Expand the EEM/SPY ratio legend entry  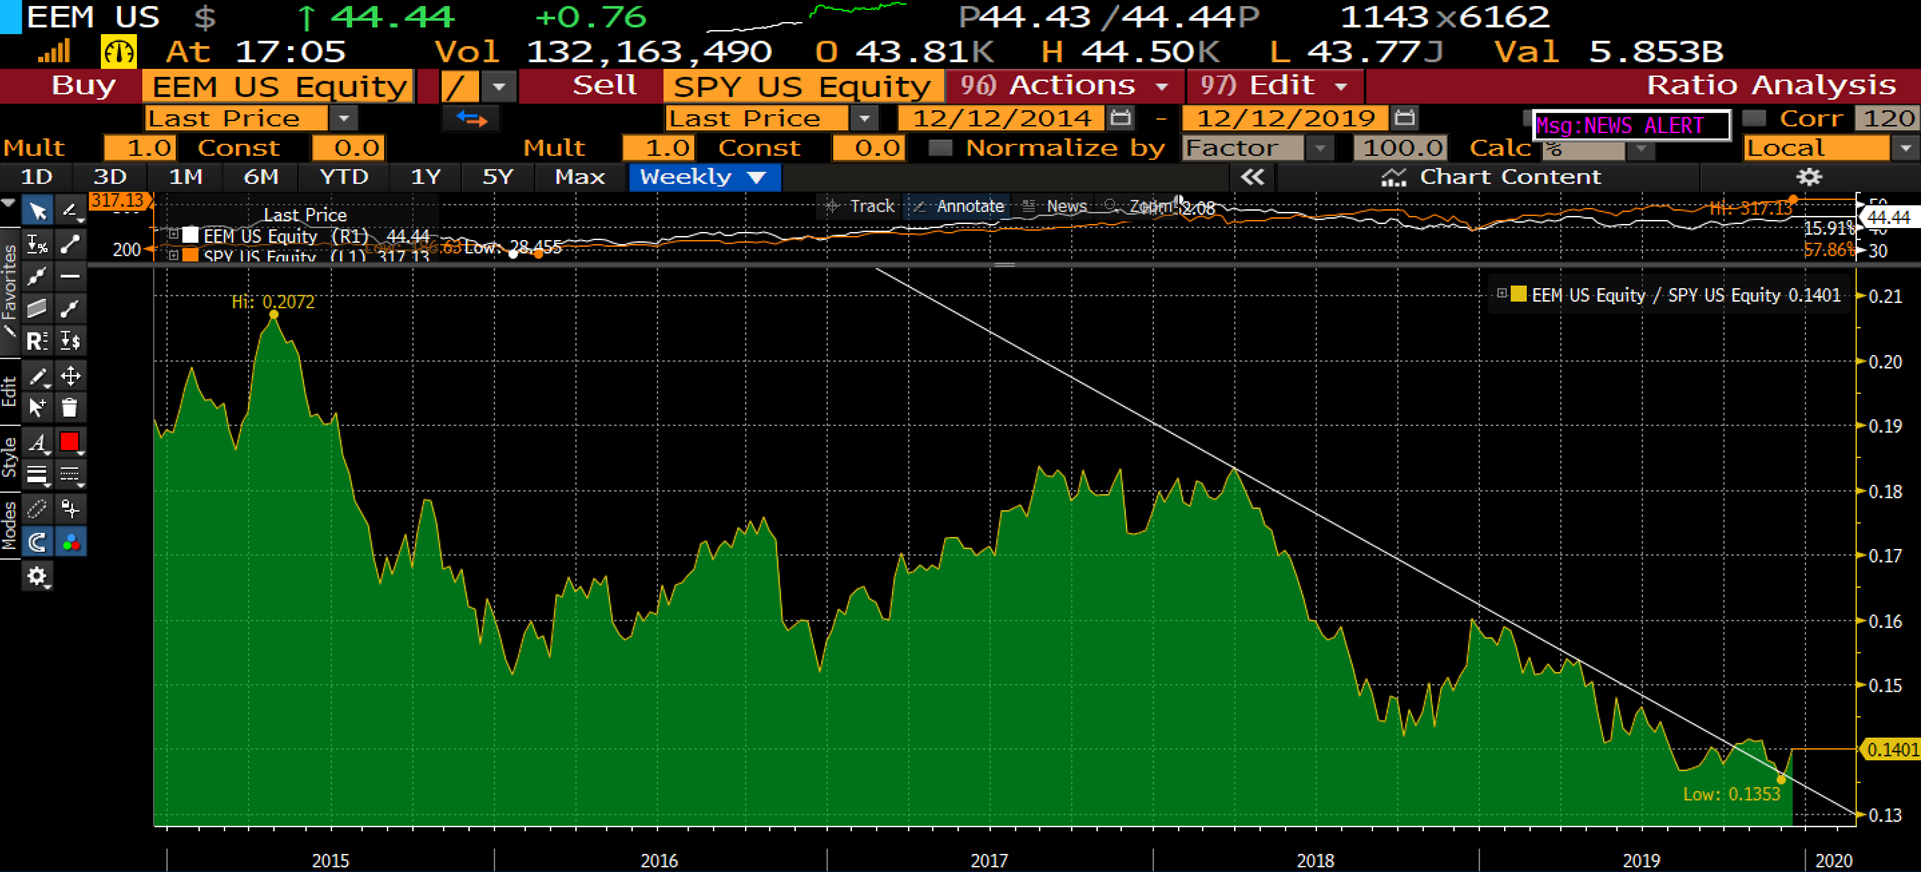click(x=1501, y=294)
